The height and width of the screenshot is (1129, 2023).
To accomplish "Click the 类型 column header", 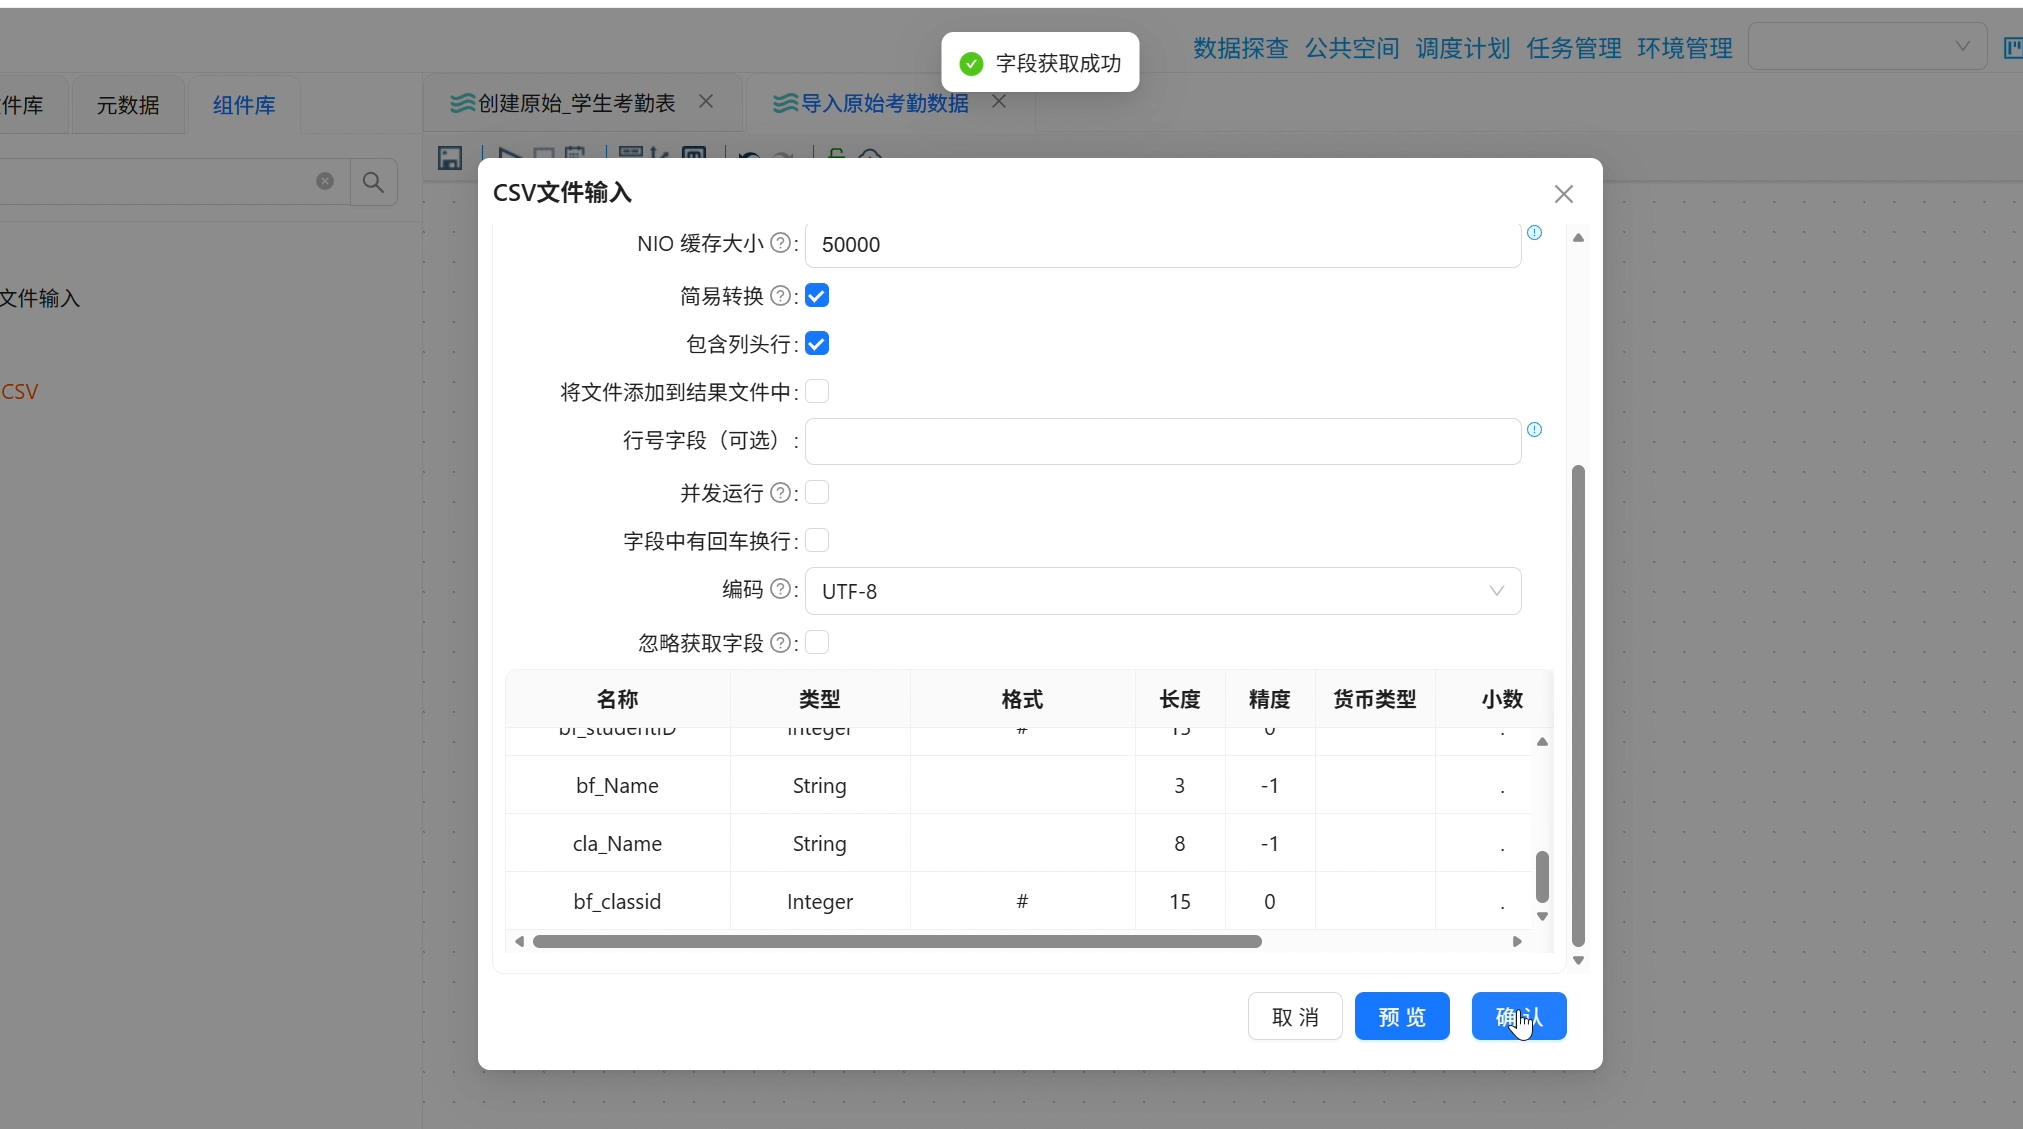I will (820, 699).
